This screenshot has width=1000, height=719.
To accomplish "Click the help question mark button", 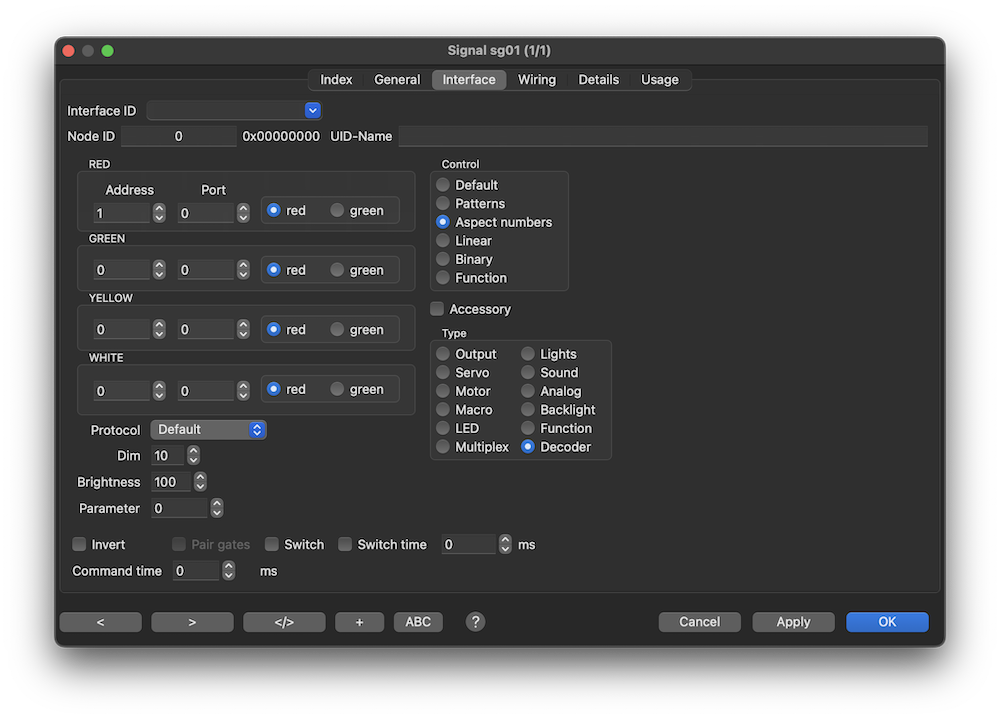I will (476, 622).
